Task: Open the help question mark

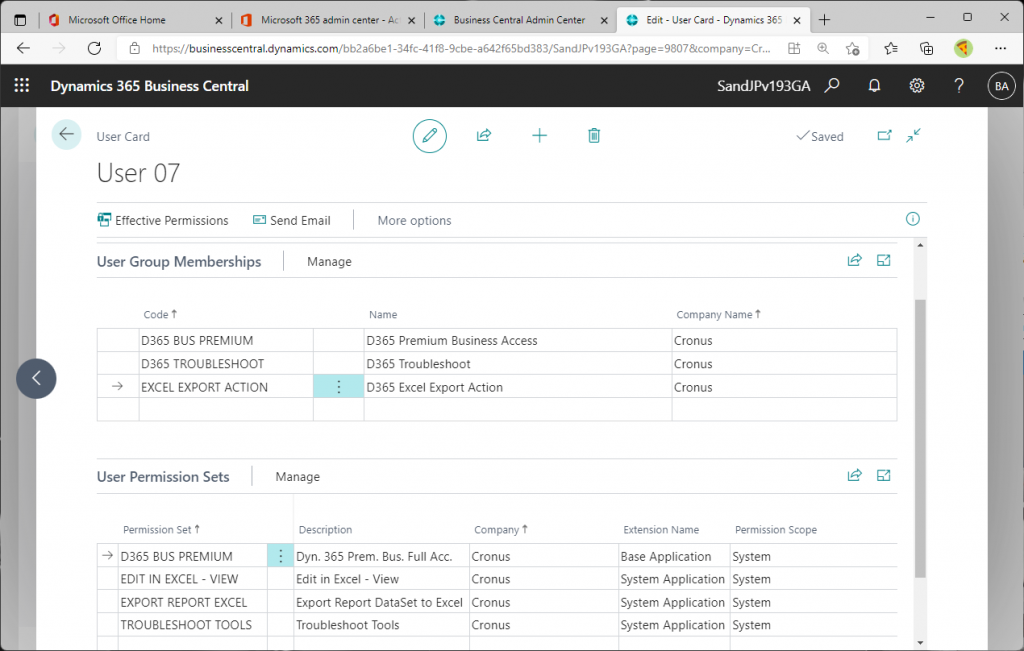Action: pyautogui.click(x=959, y=86)
